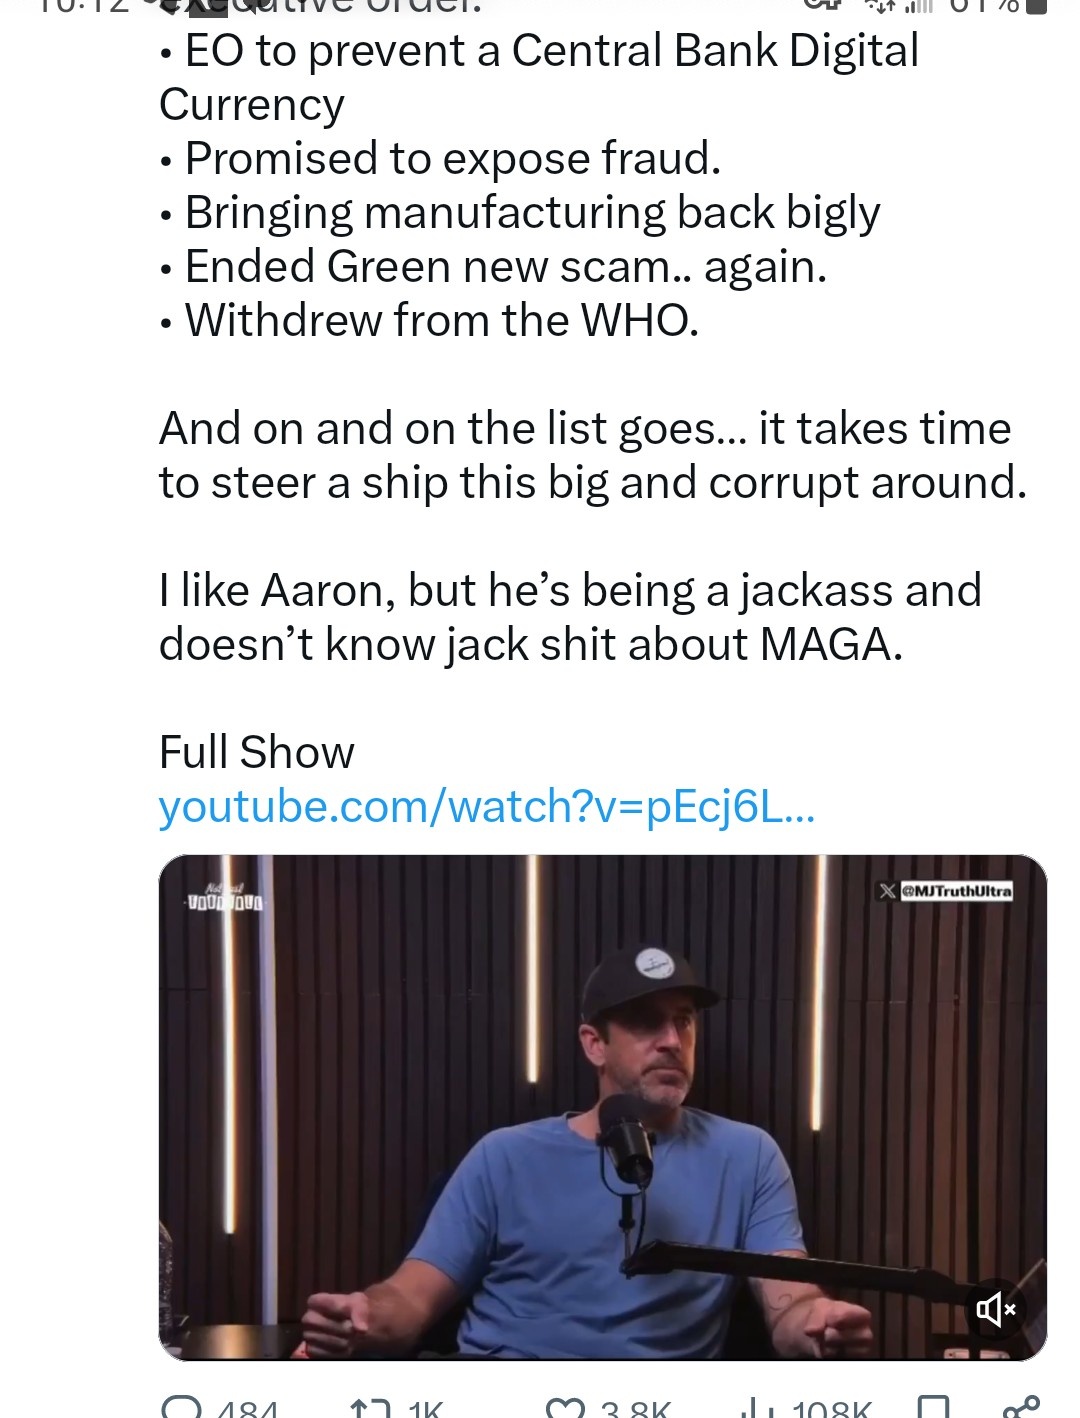Open the 3.8K likes count
The width and height of the screenshot is (1080, 1418).
coord(636,1409)
